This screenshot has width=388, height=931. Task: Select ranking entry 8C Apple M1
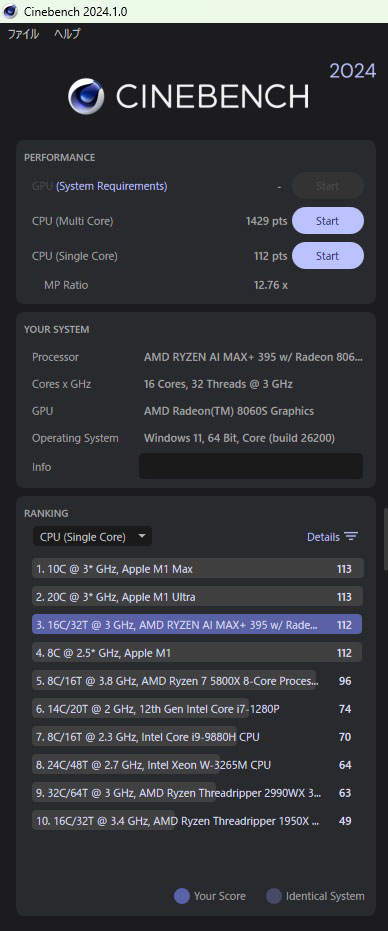click(x=197, y=653)
